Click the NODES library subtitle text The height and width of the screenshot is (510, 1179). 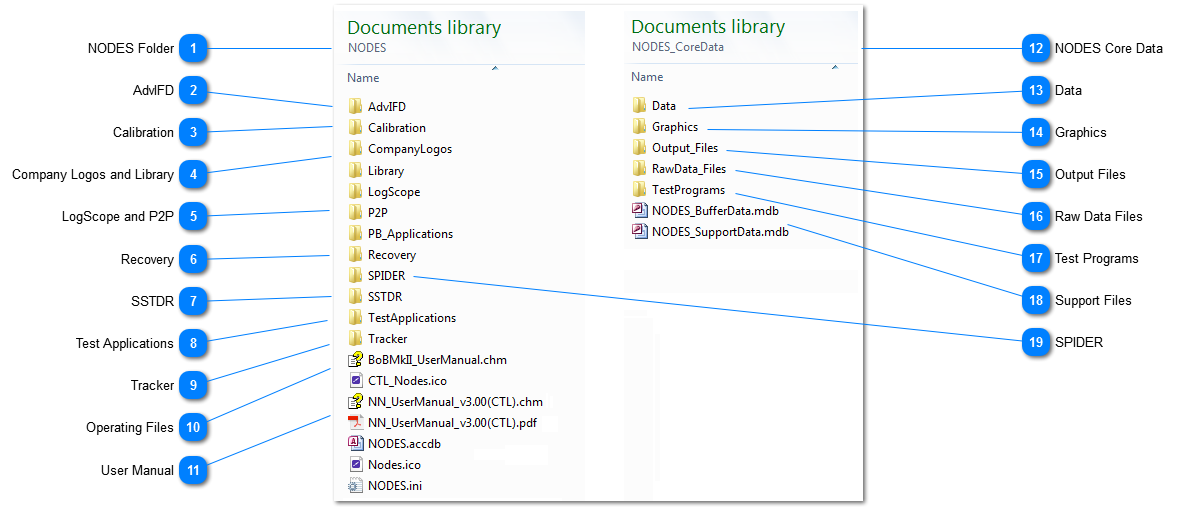tap(367, 47)
